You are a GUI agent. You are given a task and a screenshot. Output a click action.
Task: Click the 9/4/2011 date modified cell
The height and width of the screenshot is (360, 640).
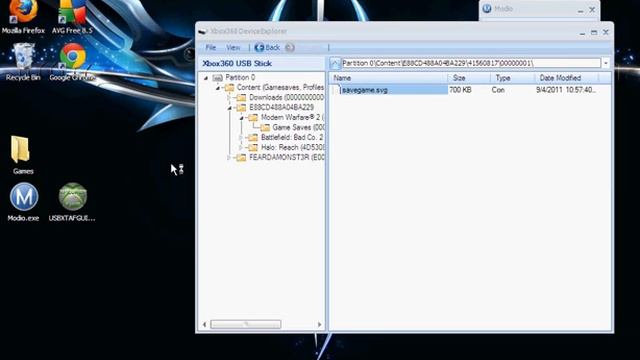pyautogui.click(x=566, y=90)
